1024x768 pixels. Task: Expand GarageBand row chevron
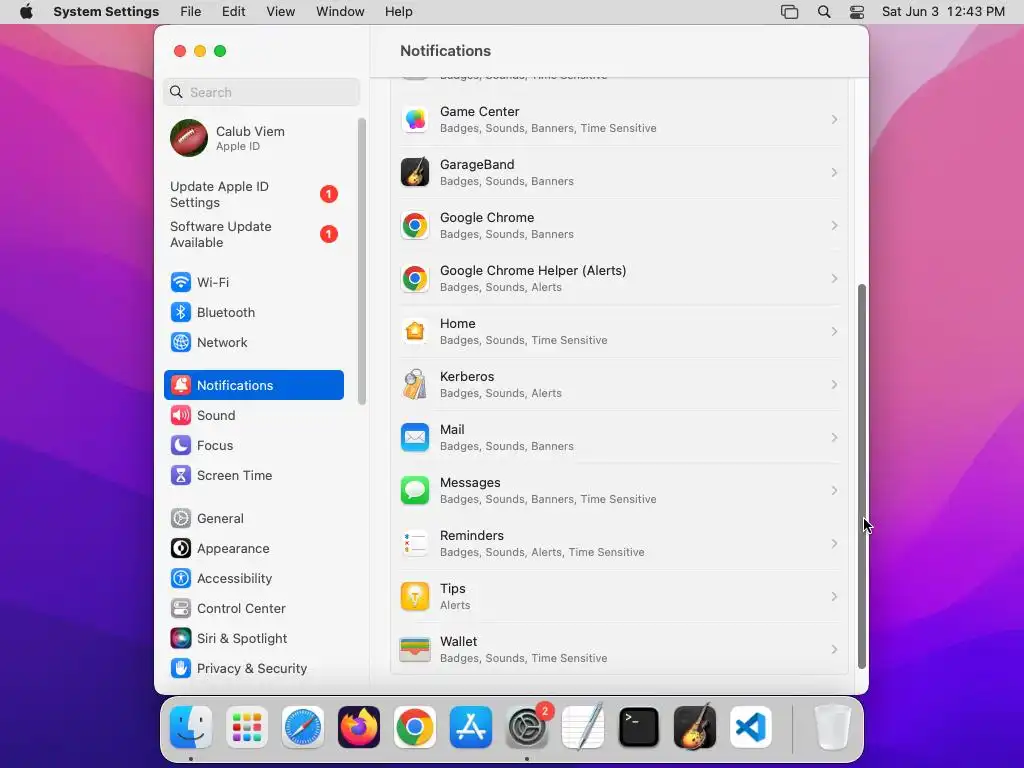point(835,172)
